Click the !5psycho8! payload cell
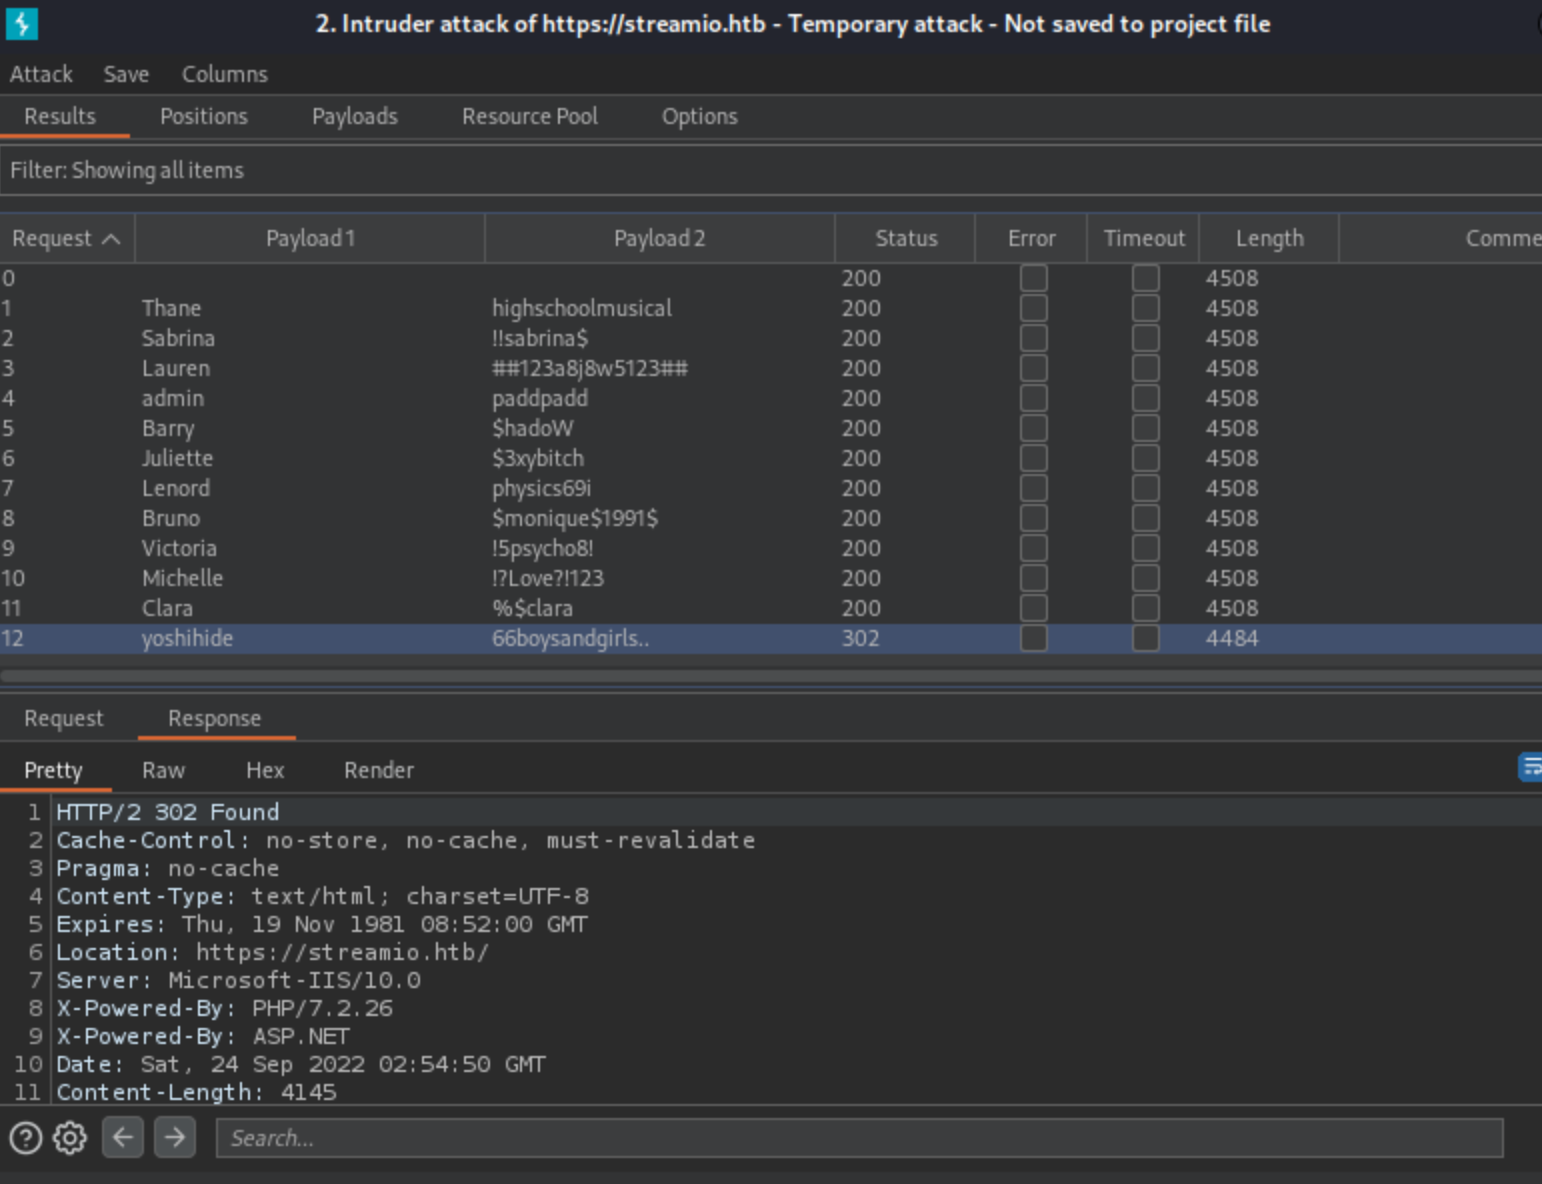This screenshot has width=1542, height=1184. (x=543, y=548)
